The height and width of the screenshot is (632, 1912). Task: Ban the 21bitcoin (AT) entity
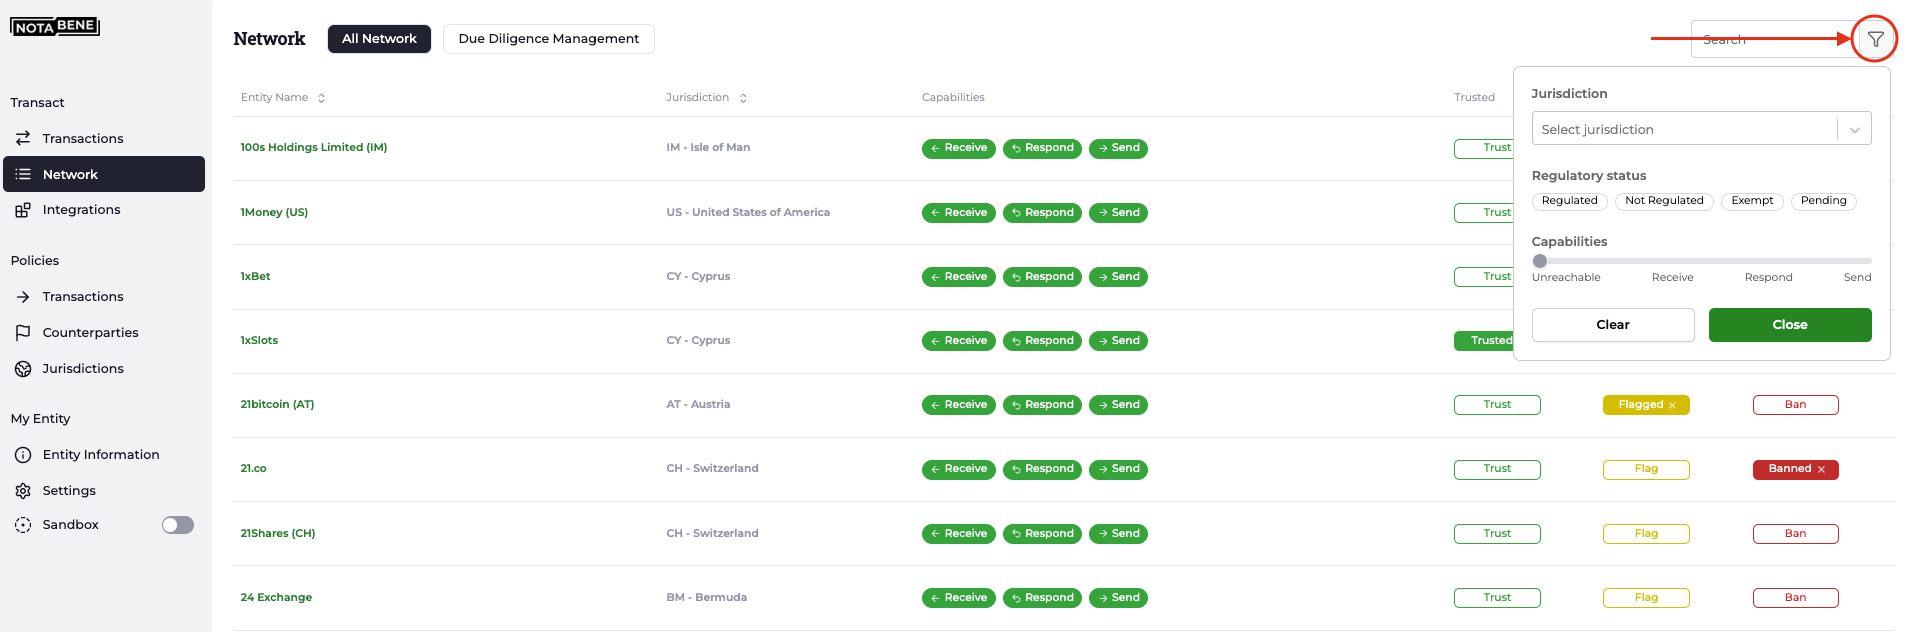(x=1796, y=405)
